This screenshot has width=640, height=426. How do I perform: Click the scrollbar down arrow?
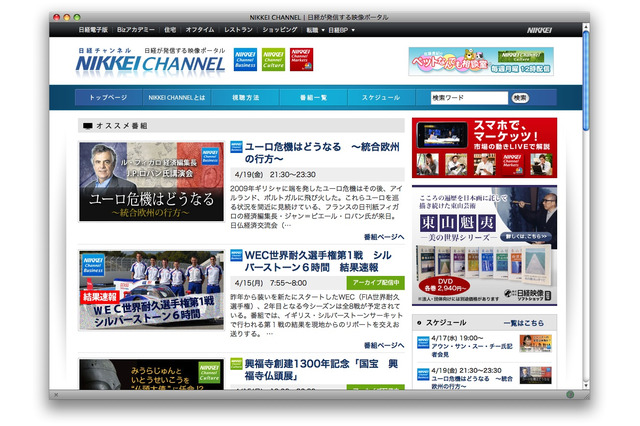click(586, 385)
